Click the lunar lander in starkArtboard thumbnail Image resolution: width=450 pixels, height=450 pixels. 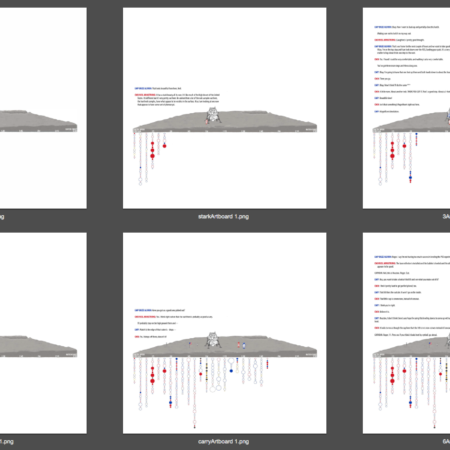point(212,115)
